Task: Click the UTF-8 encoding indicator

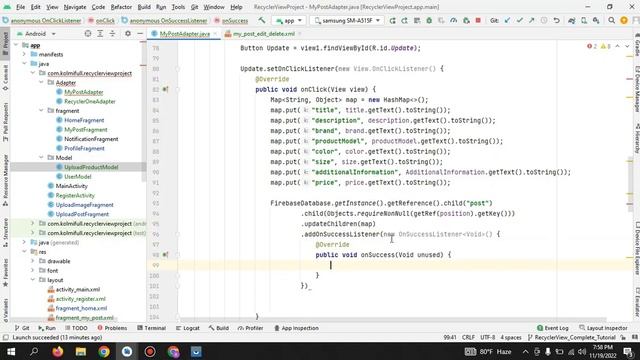Action: pos(487,338)
